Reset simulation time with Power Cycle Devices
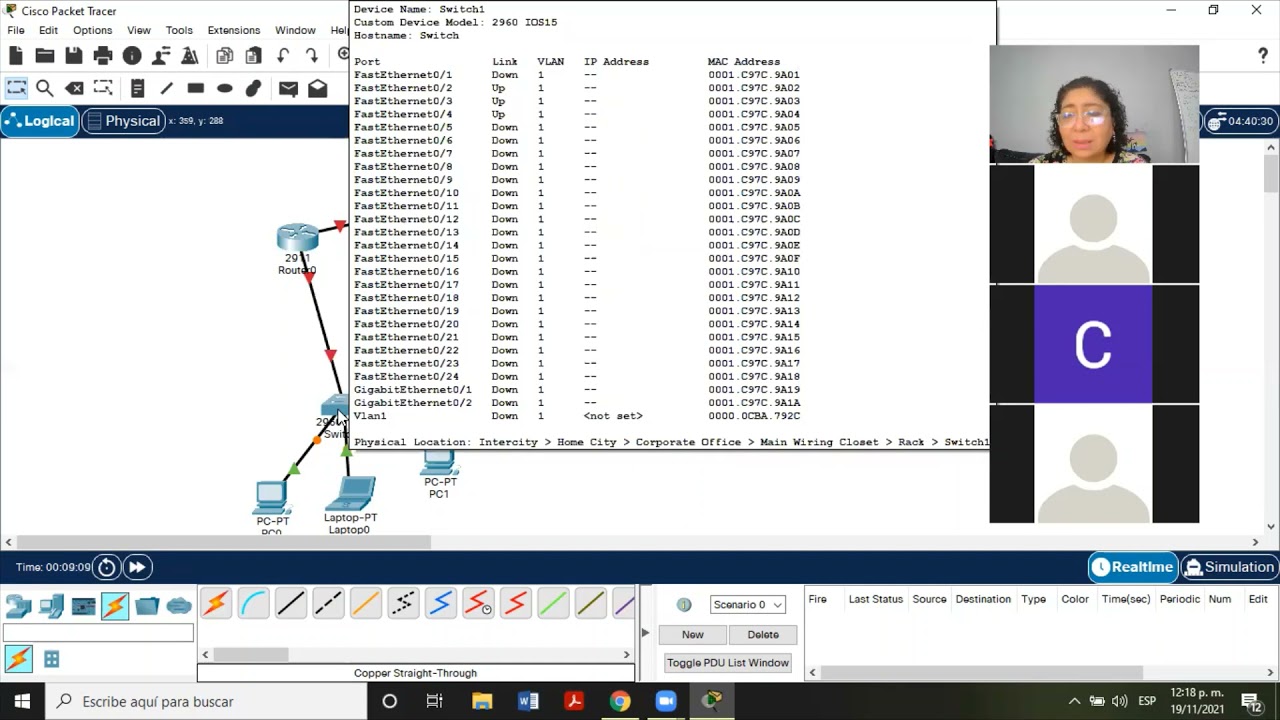The image size is (1280, 720). pyautogui.click(x=107, y=567)
